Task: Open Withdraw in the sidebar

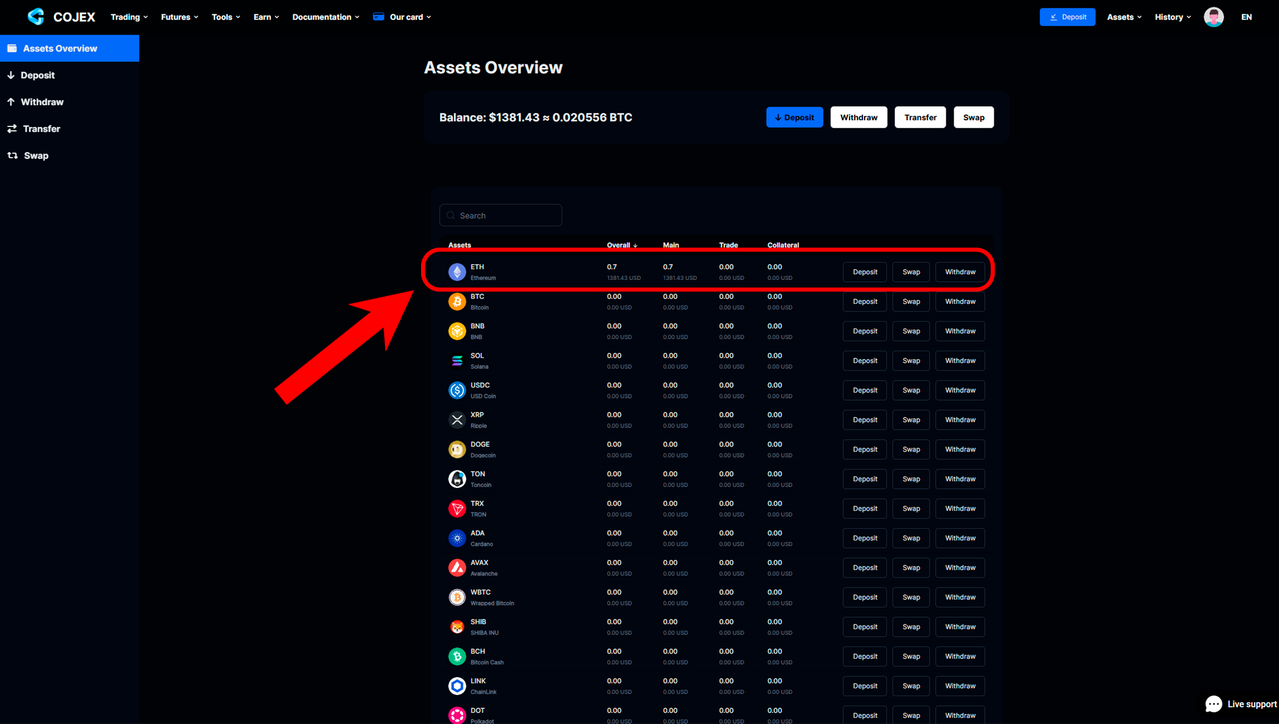Action: point(69,102)
